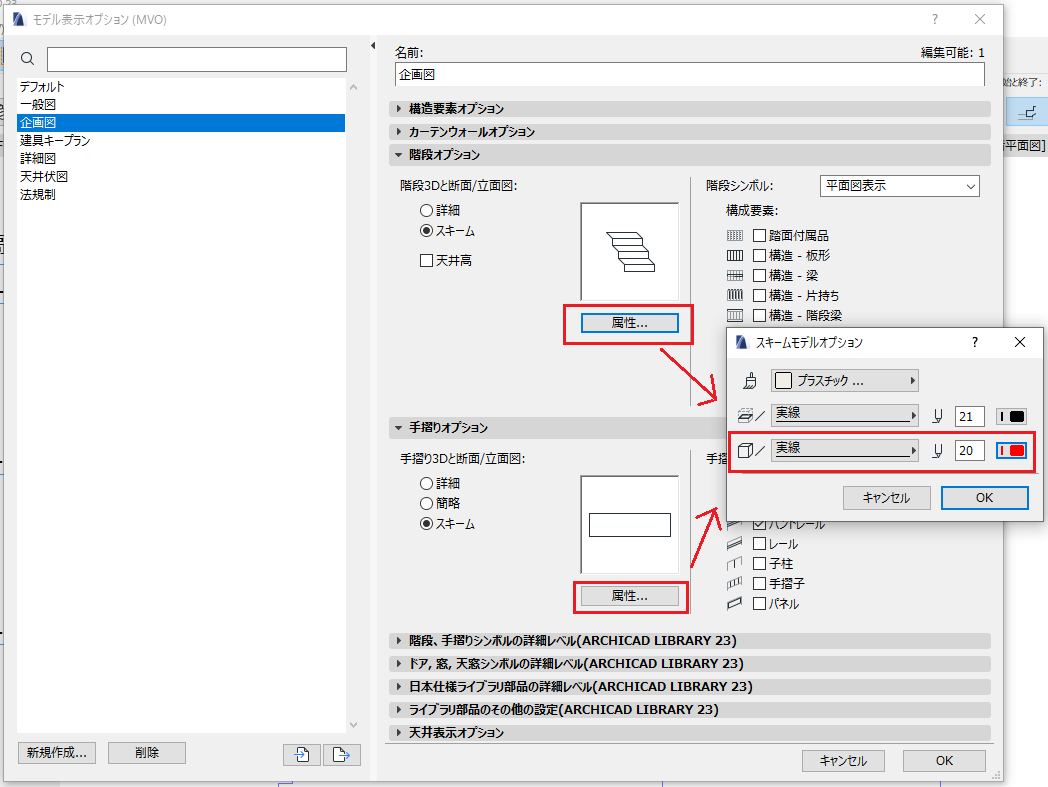This screenshot has width=1048, height=787.
Task: Select 法規制 in the options list
Action: 180,195
